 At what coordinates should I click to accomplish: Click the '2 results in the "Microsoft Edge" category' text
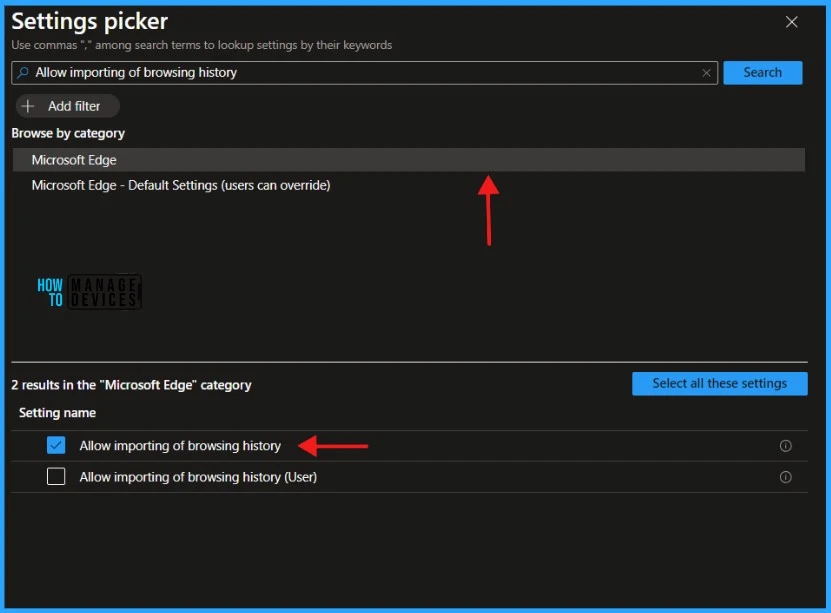(x=131, y=385)
